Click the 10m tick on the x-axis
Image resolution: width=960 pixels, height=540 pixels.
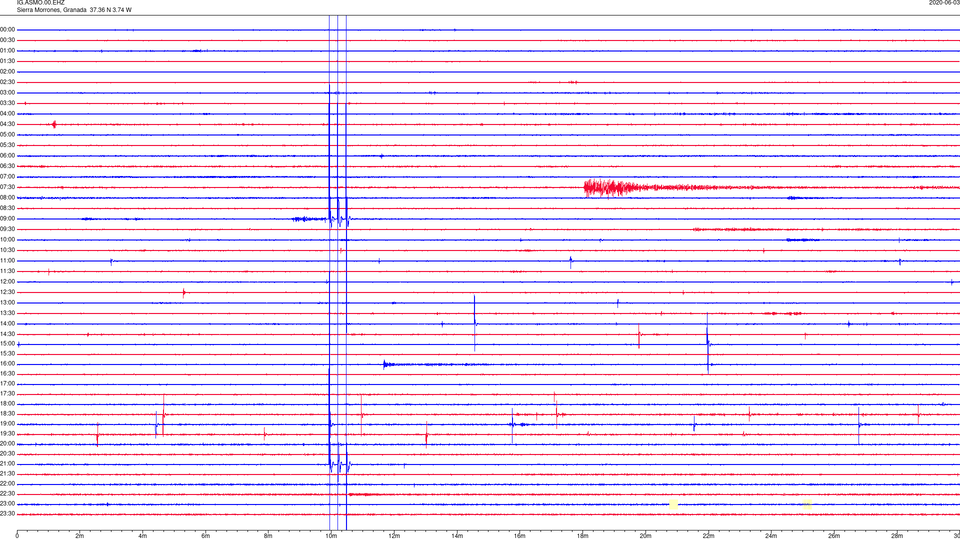pos(331,536)
